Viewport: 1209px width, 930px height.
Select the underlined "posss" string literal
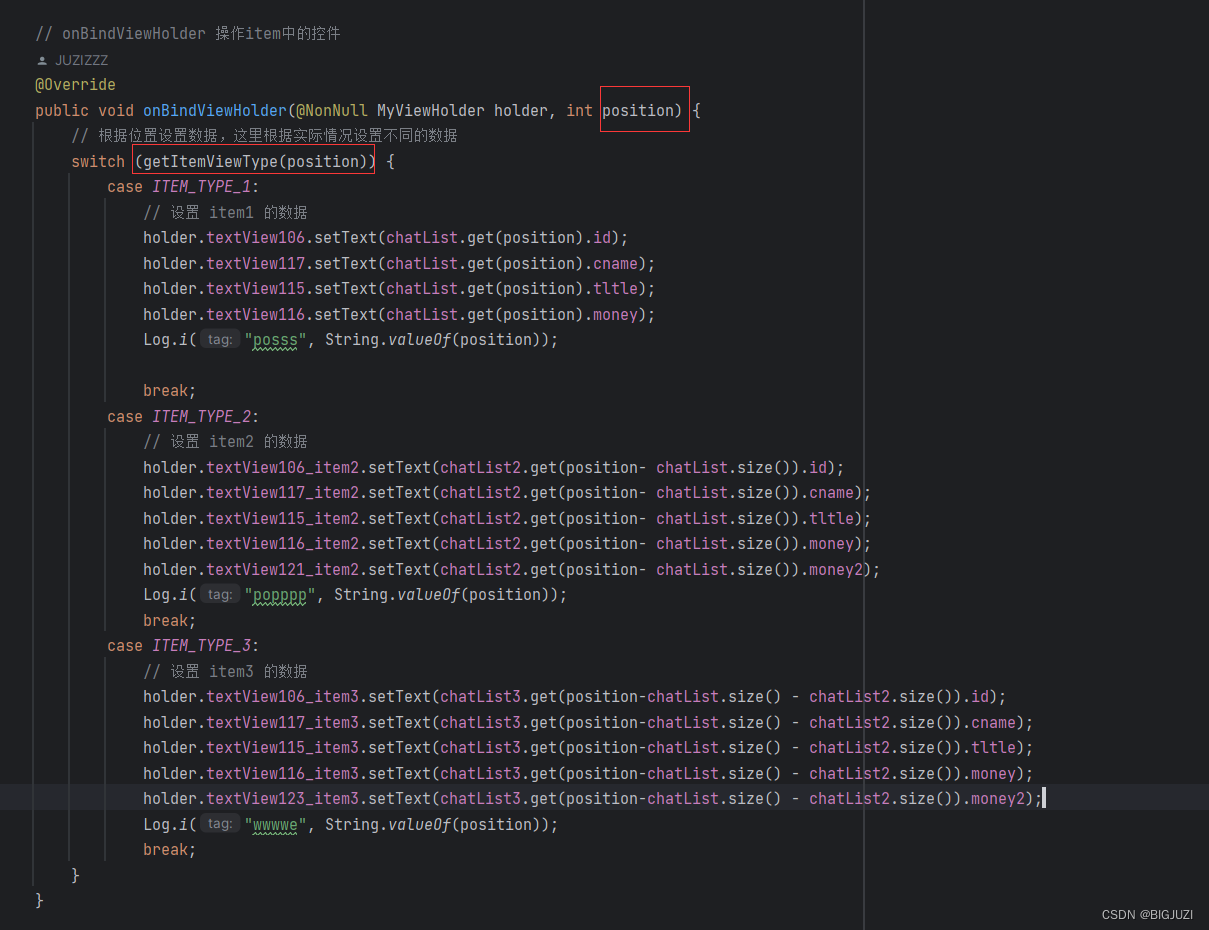coord(273,339)
